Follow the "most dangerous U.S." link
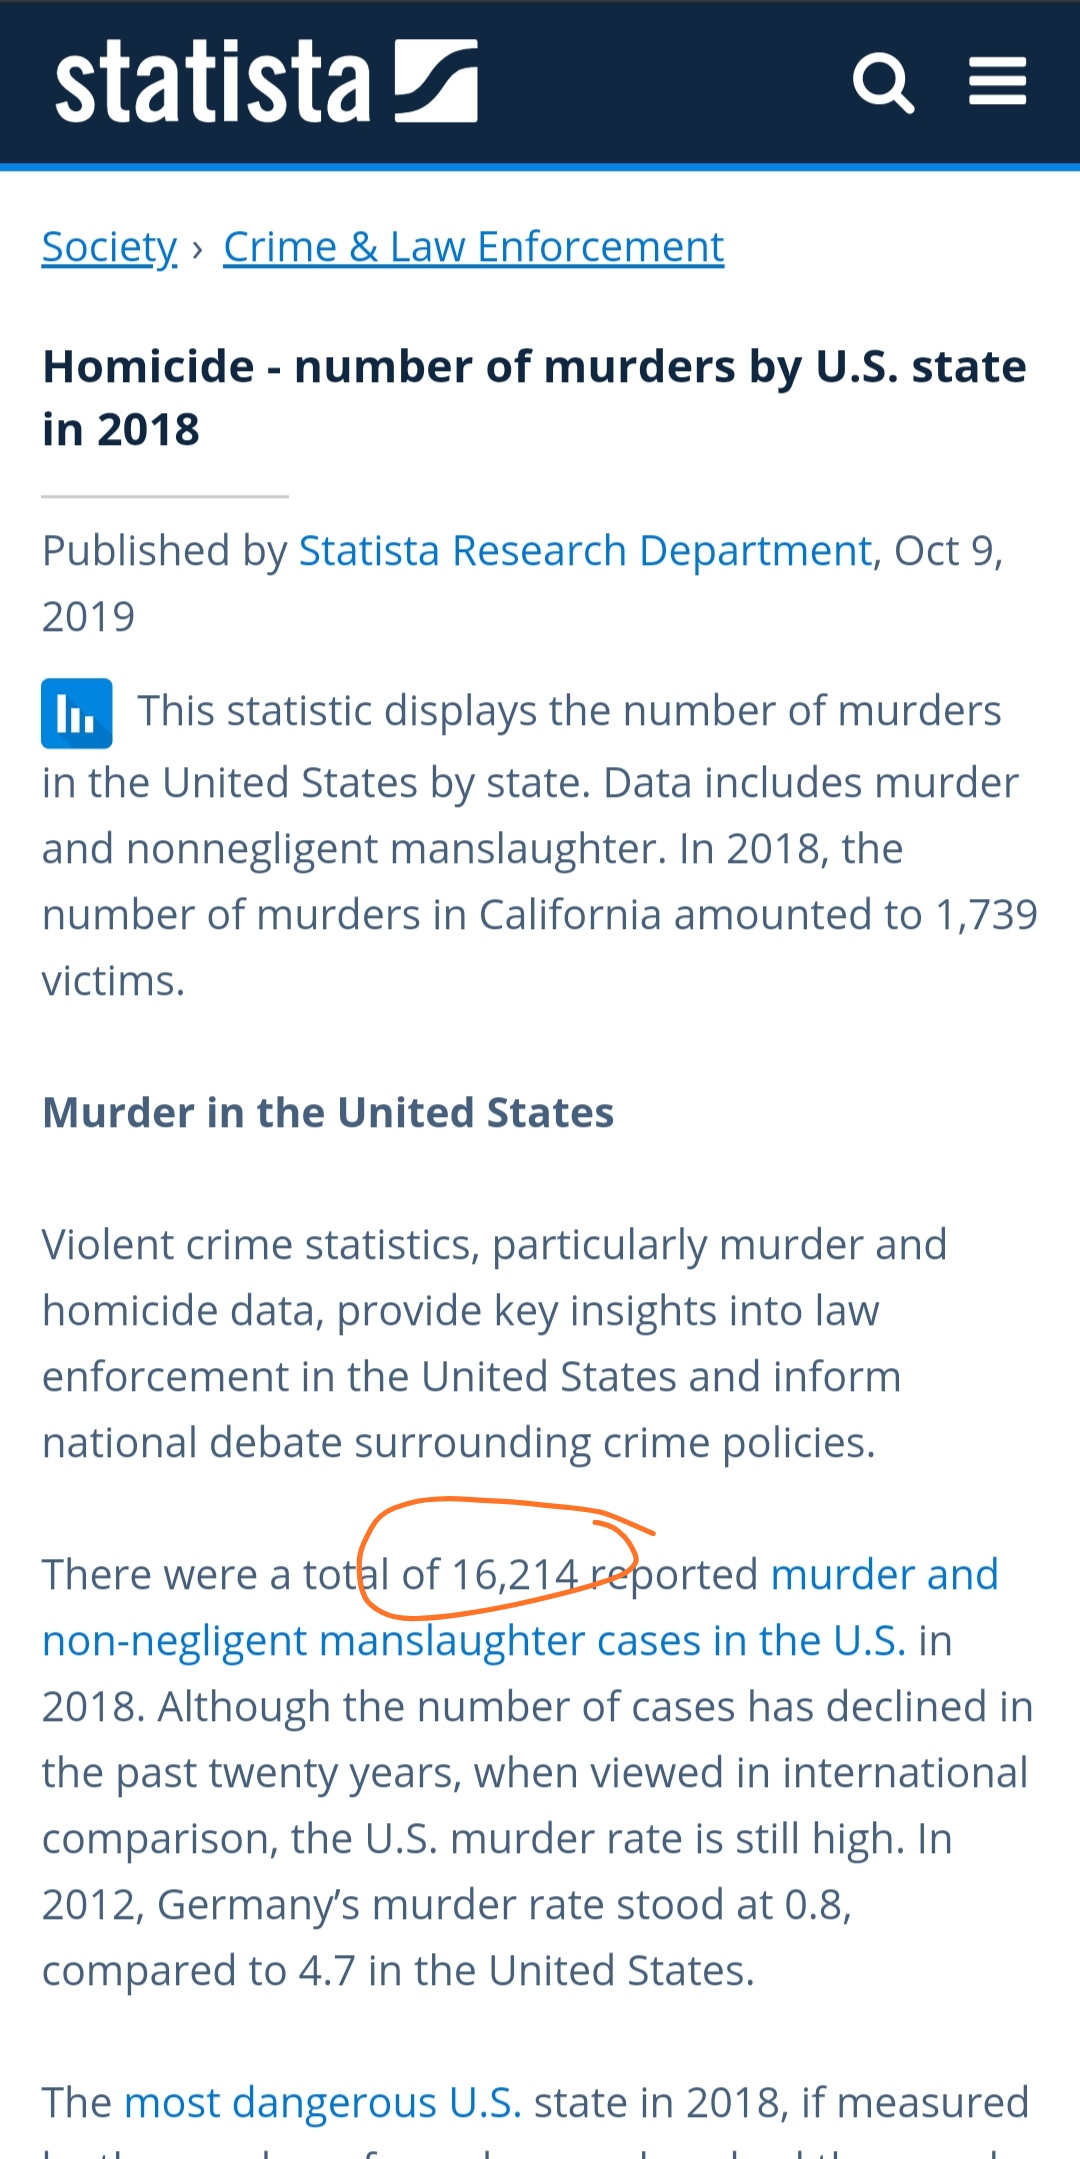Viewport: 1080px width, 2159px height. click(x=322, y=2102)
